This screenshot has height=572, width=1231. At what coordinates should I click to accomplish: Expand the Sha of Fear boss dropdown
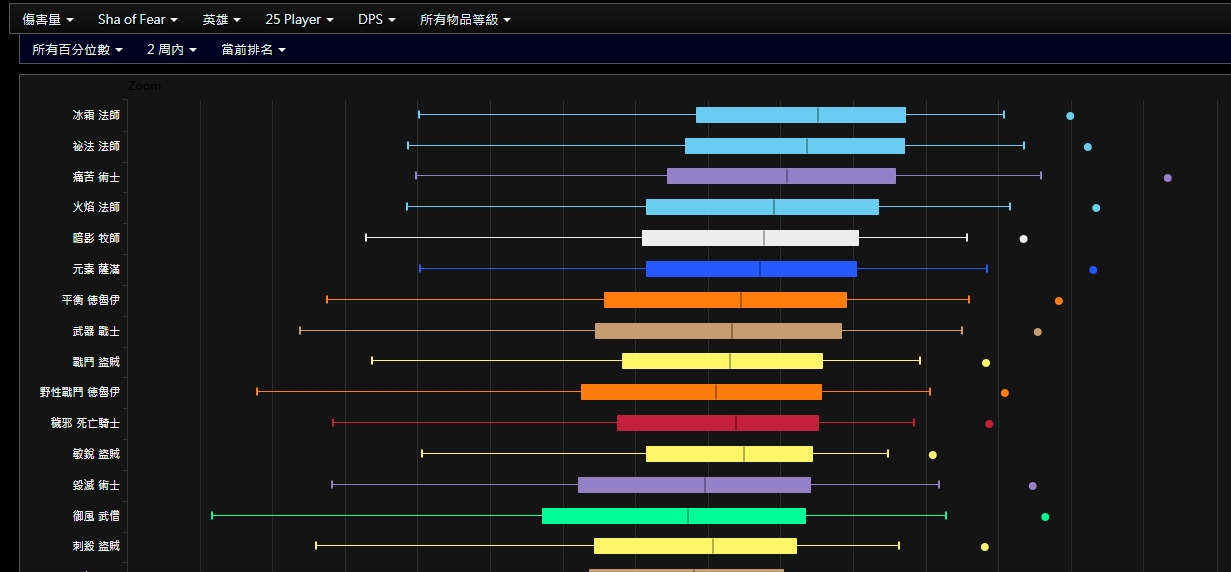coord(137,20)
